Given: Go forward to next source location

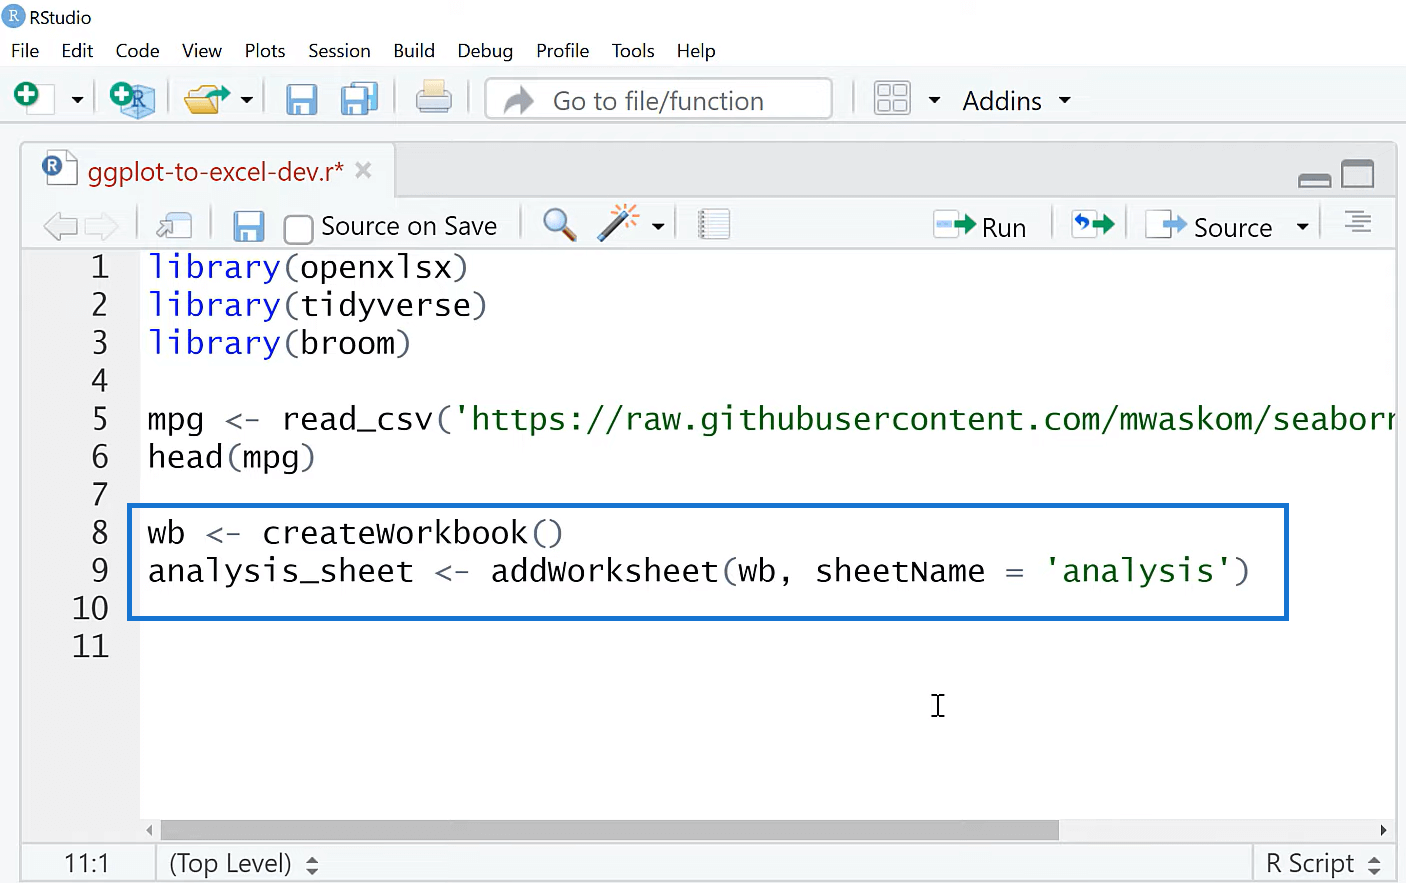Looking at the screenshot, I should tap(101, 226).
